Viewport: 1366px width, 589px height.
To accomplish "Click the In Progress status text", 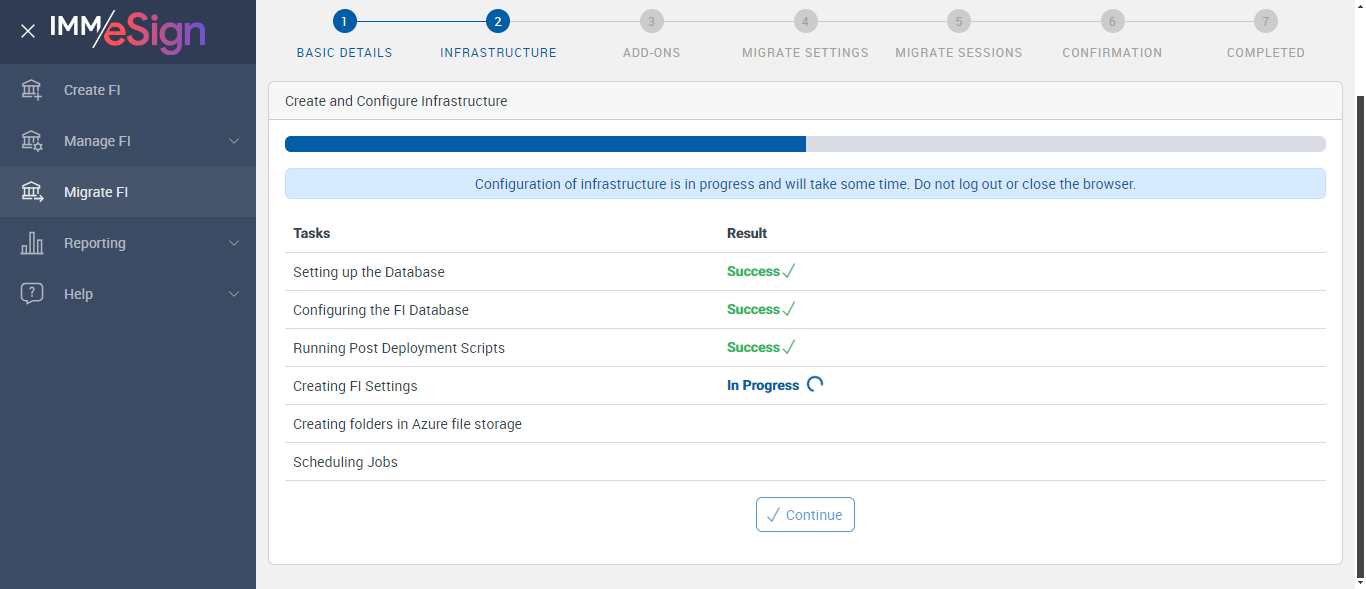I will (x=763, y=385).
